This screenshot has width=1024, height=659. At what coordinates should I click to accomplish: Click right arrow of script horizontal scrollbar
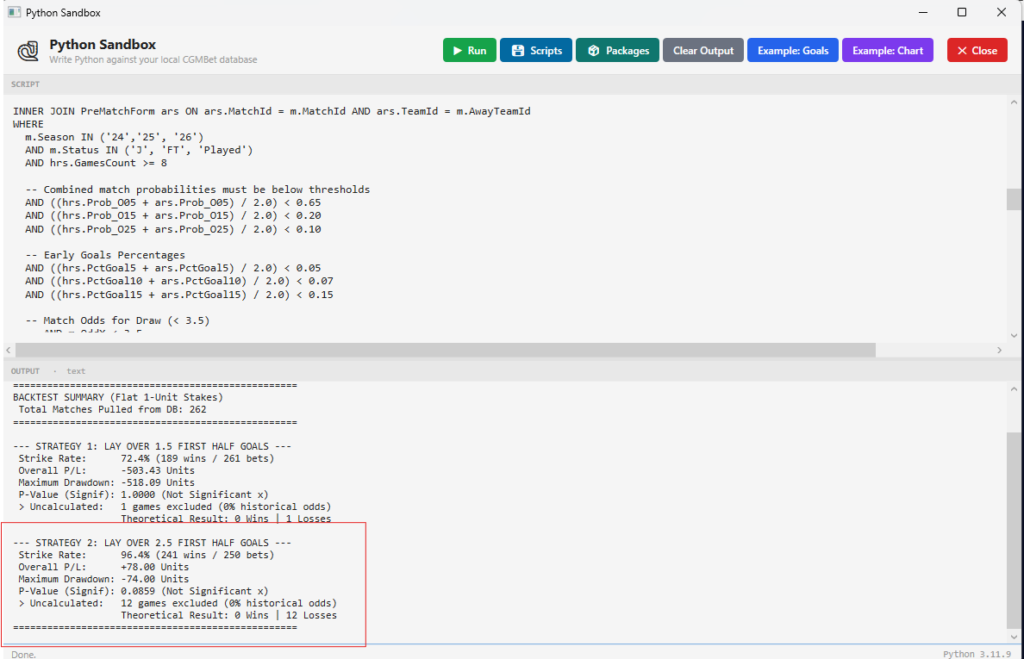[1000, 350]
